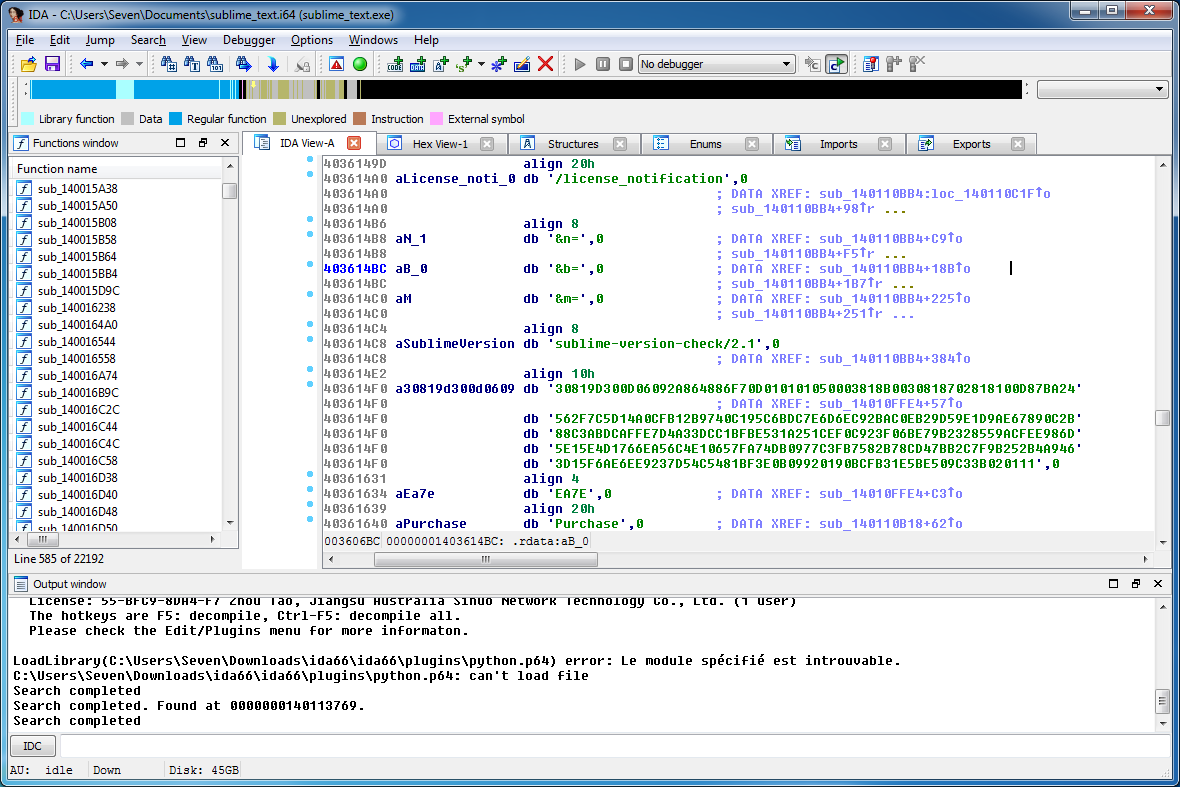1180x787 pixels.
Task: Convert to code using the CODE plus icon
Action: click(x=395, y=64)
